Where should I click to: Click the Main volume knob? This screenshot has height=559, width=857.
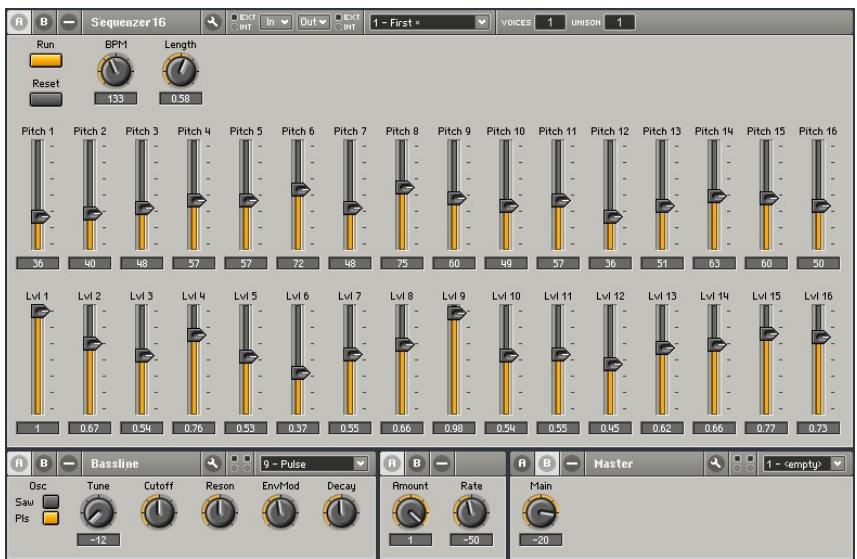point(541,513)
